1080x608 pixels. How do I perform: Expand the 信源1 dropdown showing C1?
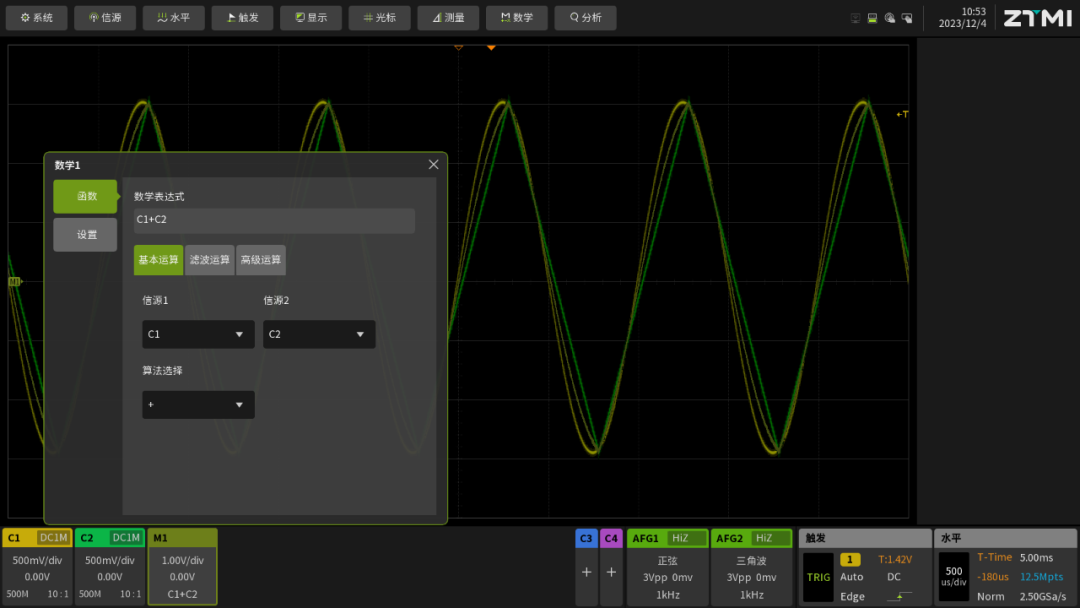(x=198, y=334)
